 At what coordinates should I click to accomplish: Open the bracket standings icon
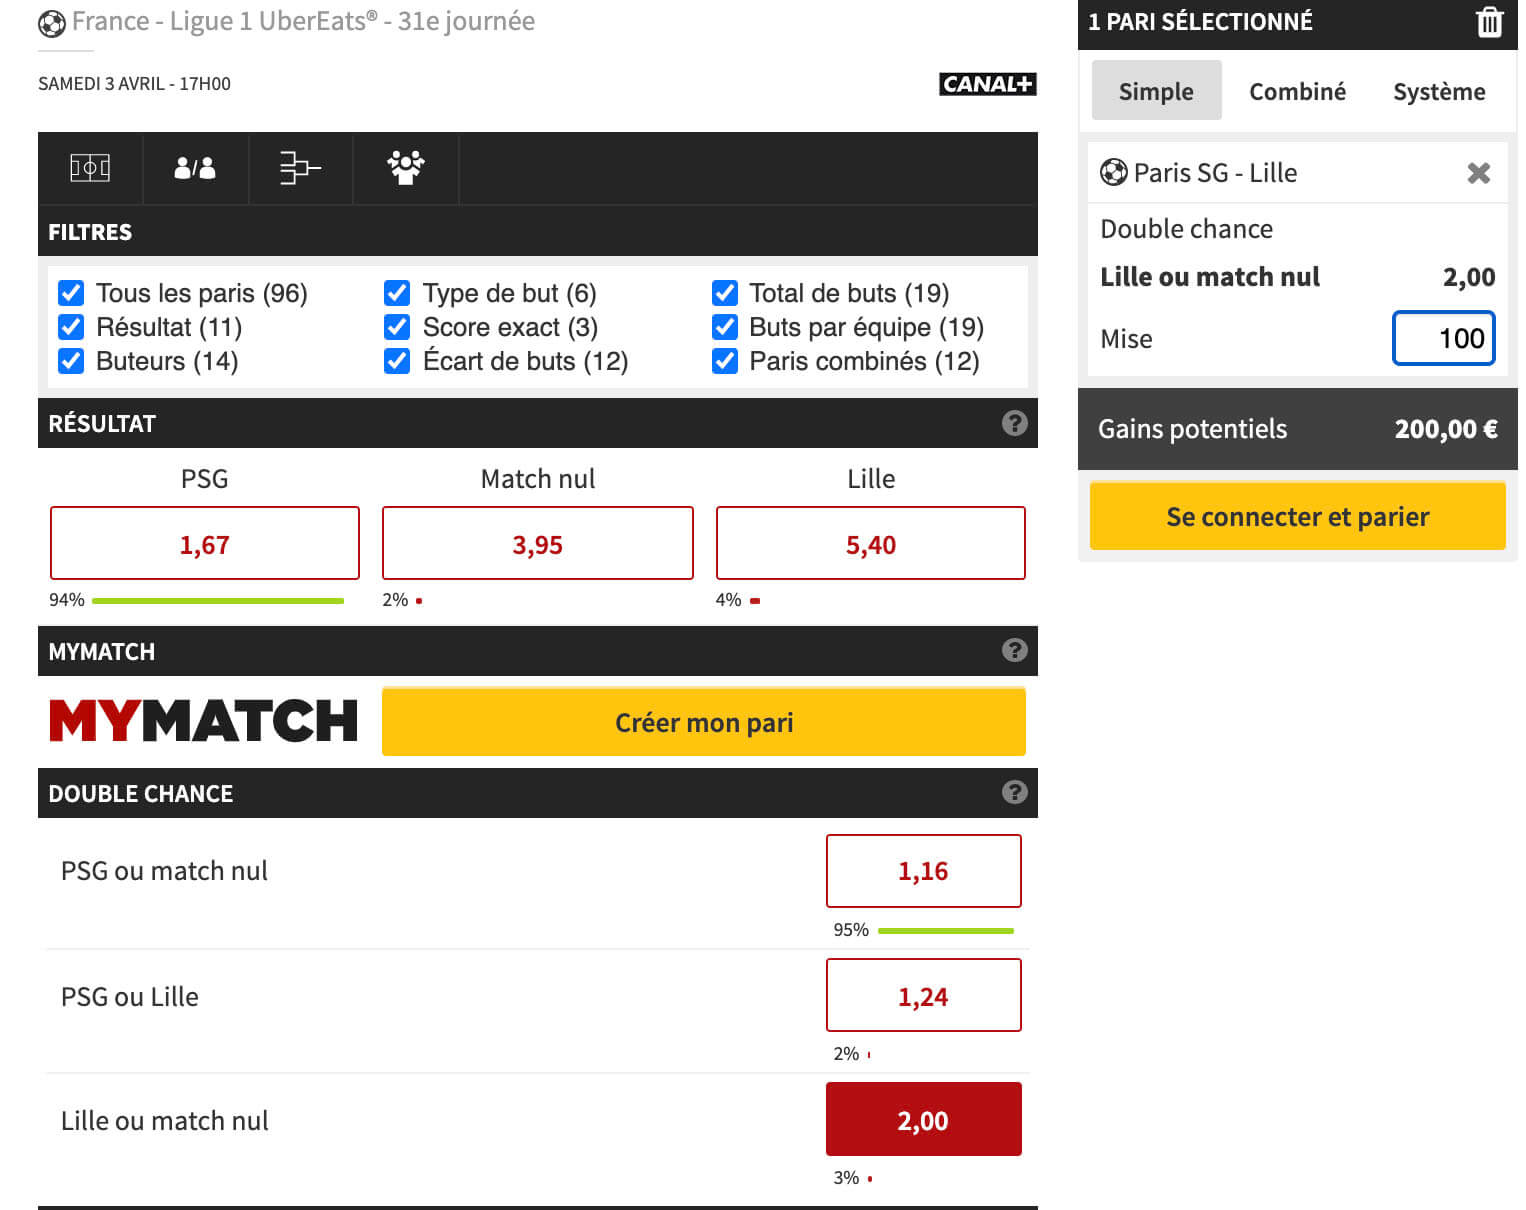[x=300, y=168]
